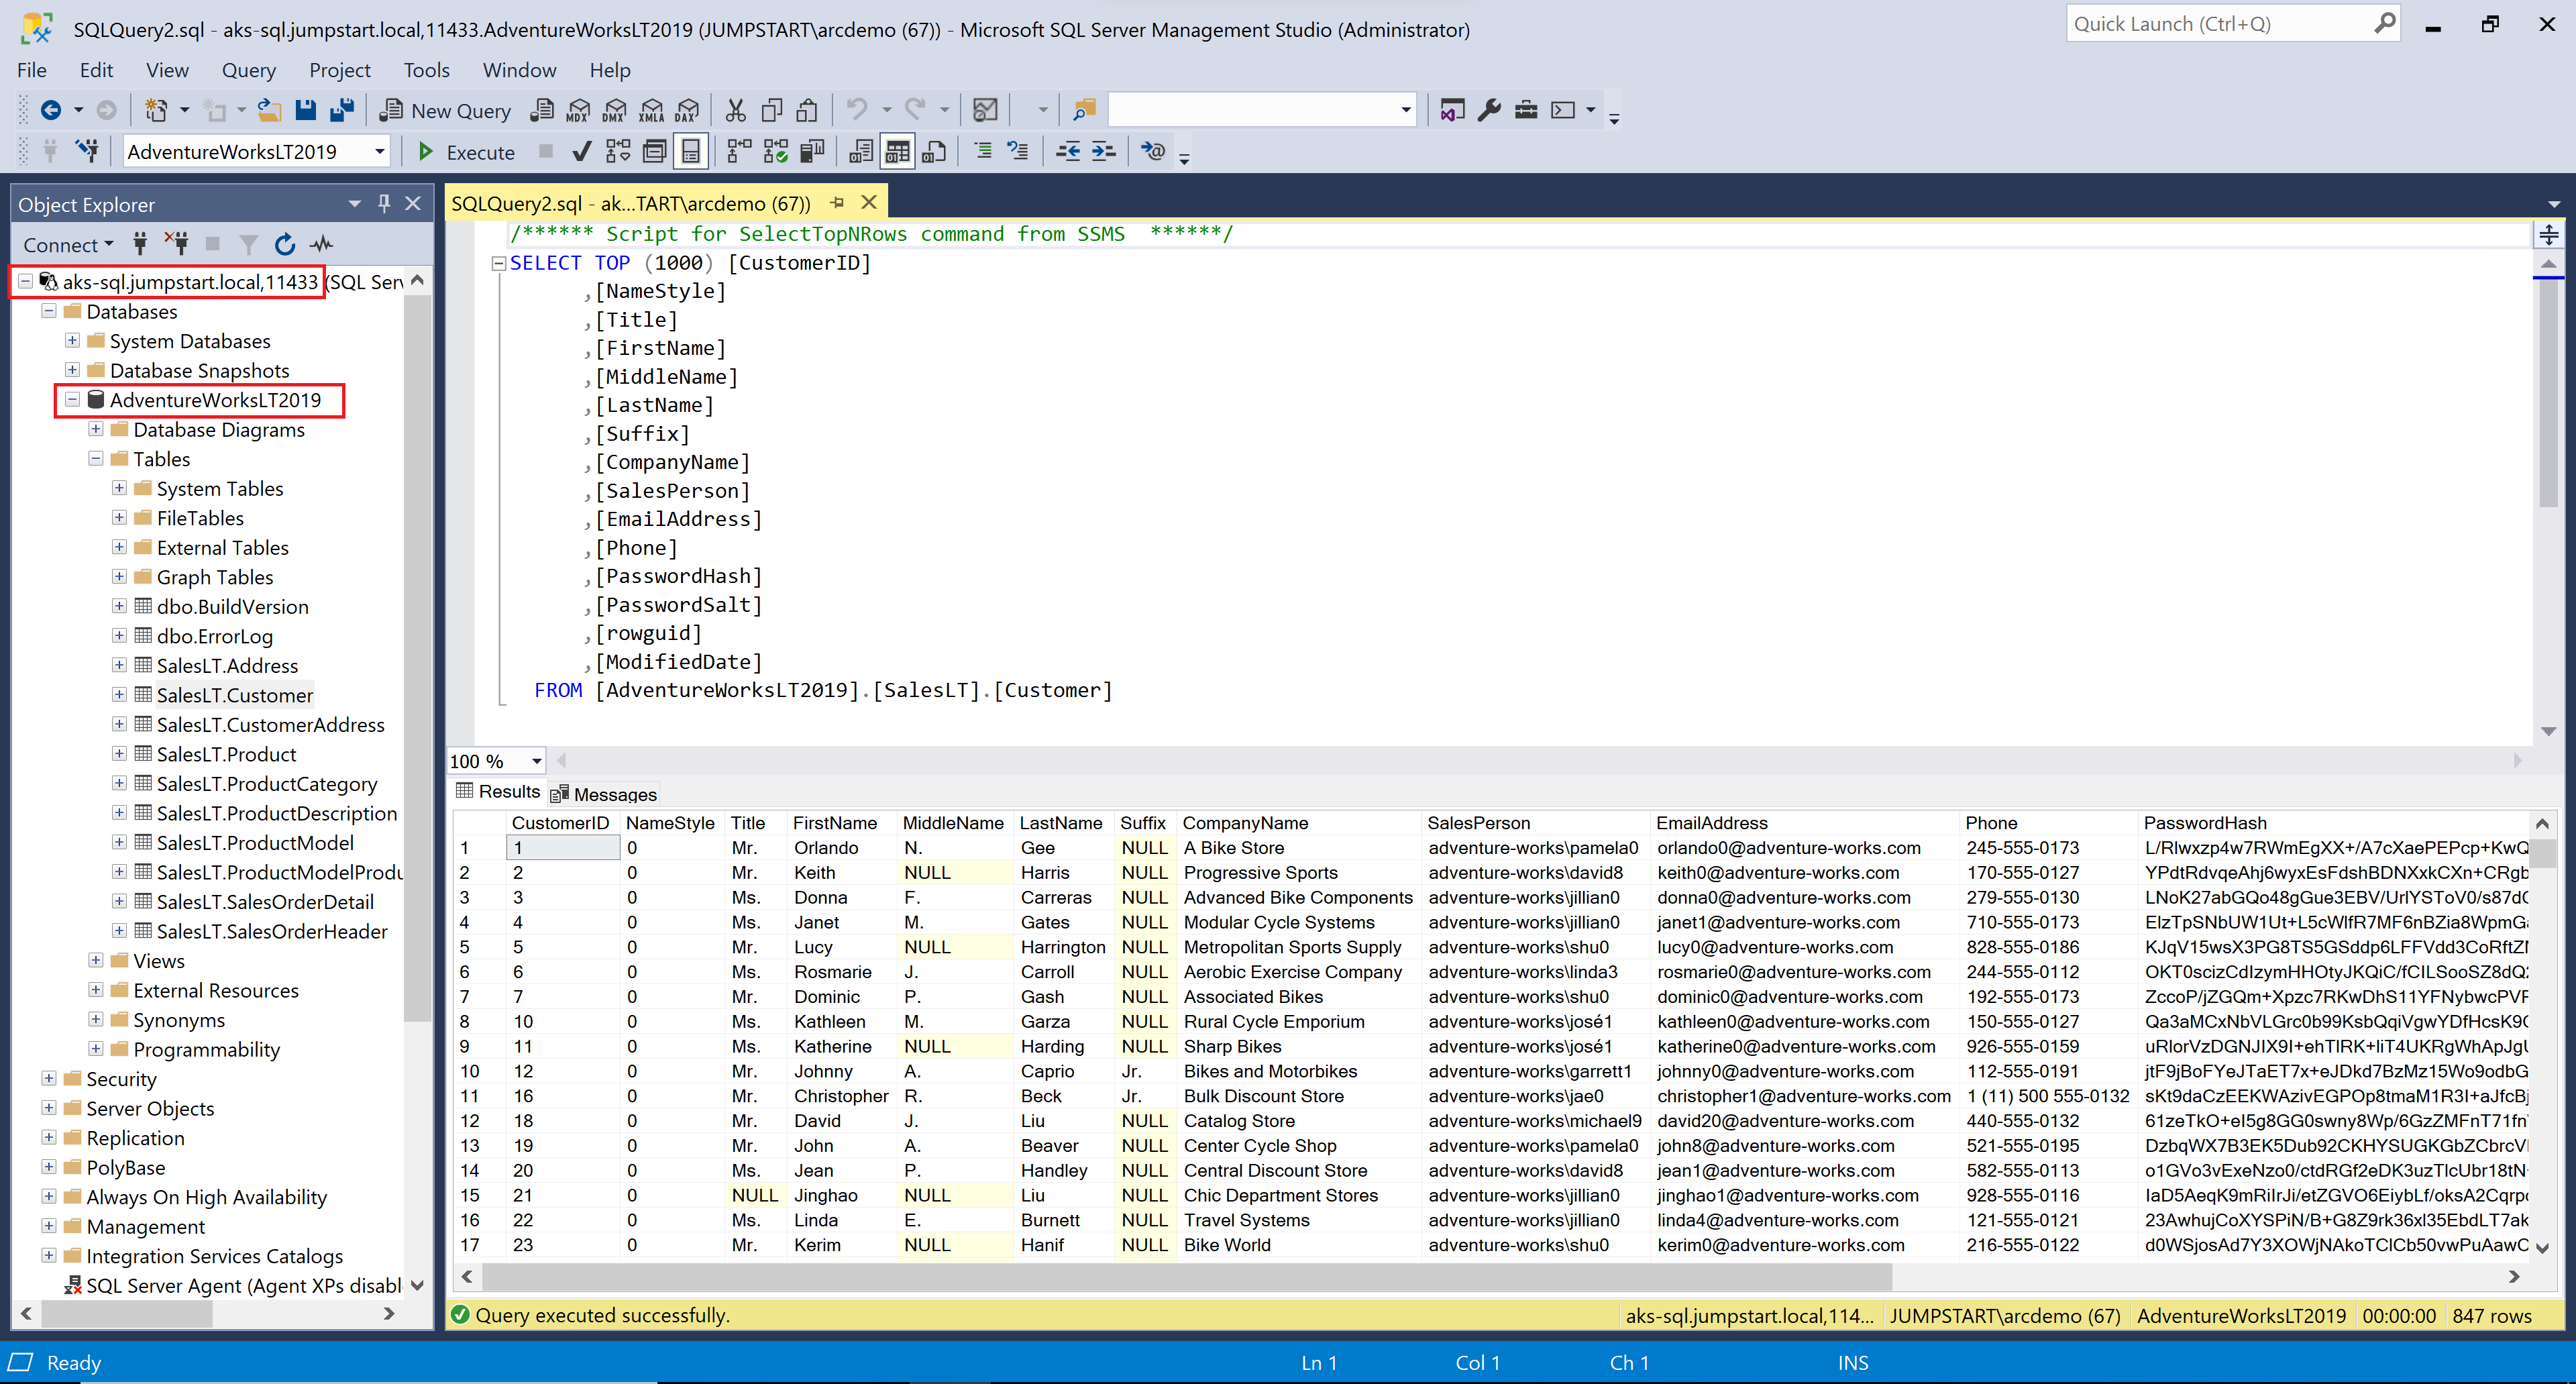
Task: Click the Parse checkmark icon
Action: pyautogui.click(x=581, y=152)
